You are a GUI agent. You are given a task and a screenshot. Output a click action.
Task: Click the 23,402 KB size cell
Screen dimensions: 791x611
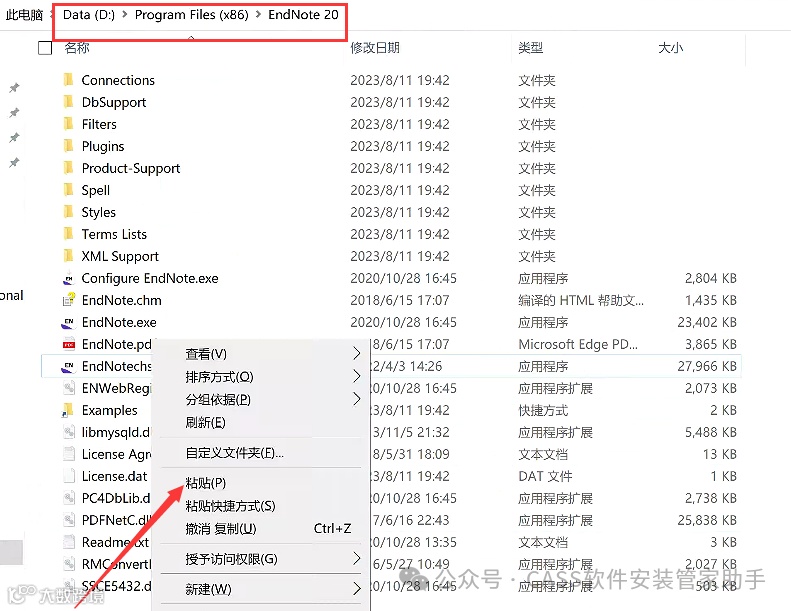tap(707, 322)
